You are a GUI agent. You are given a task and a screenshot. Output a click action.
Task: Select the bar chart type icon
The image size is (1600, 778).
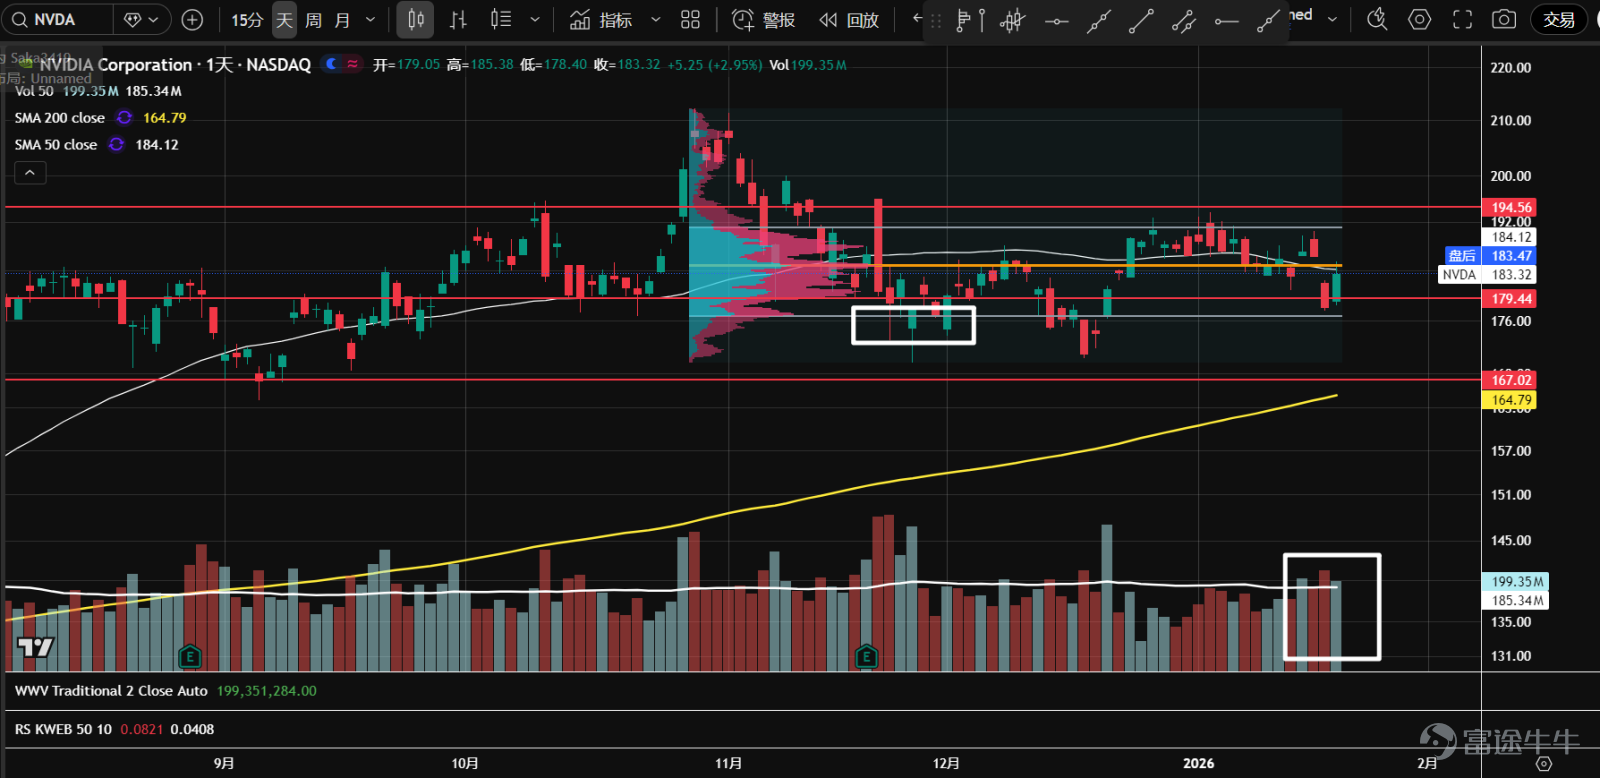click(458, 19)
